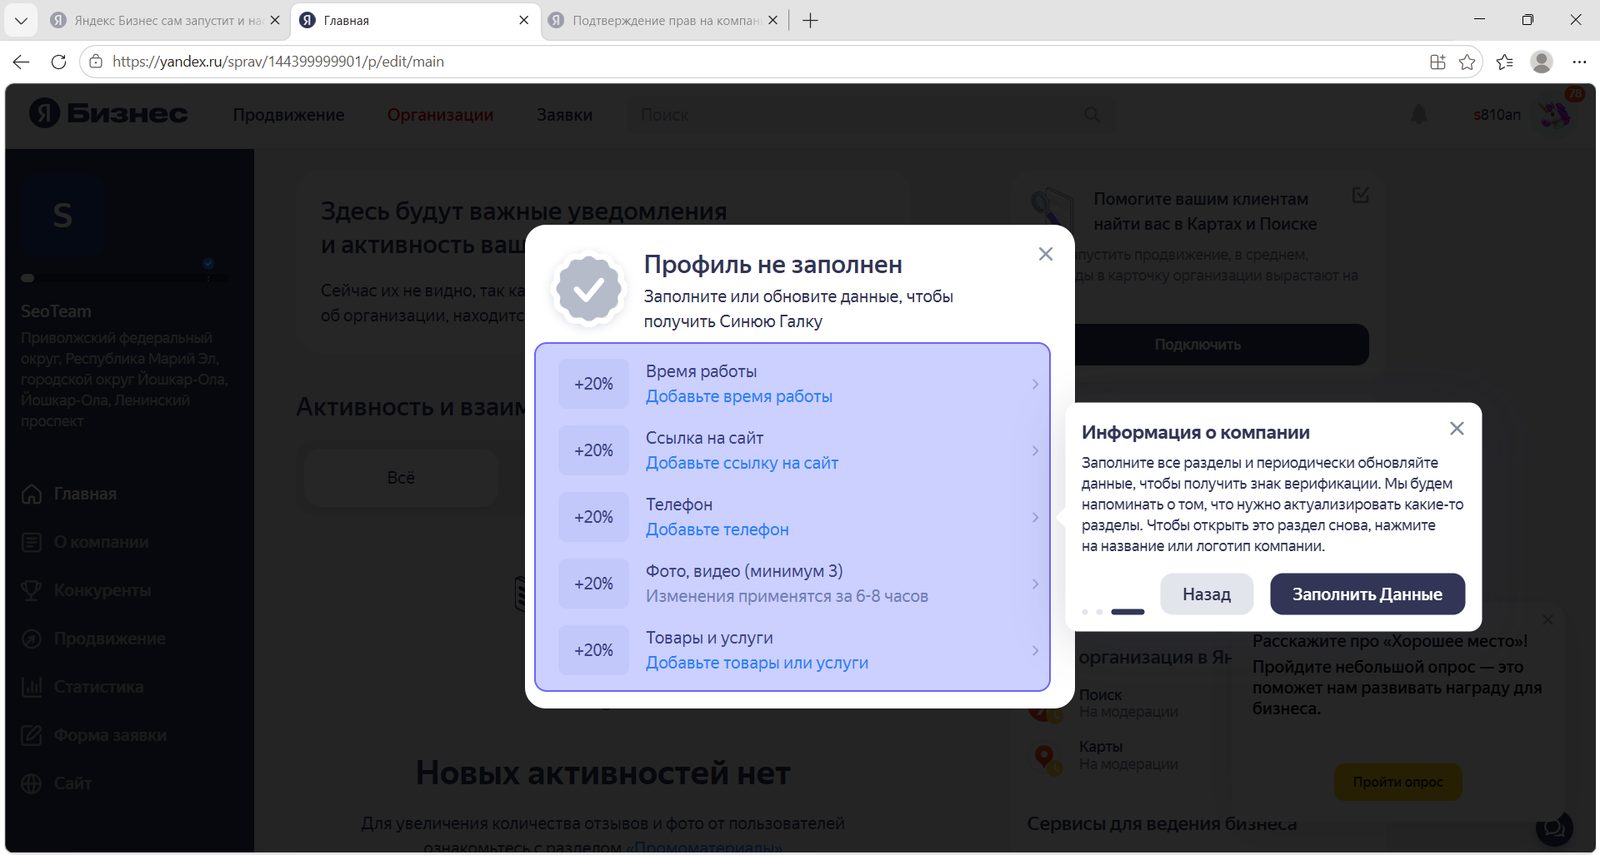Viewport: 1600px width, 855px height.
Task: Close the 'Хорошее место' survey popup
Action: point(1547,620)
